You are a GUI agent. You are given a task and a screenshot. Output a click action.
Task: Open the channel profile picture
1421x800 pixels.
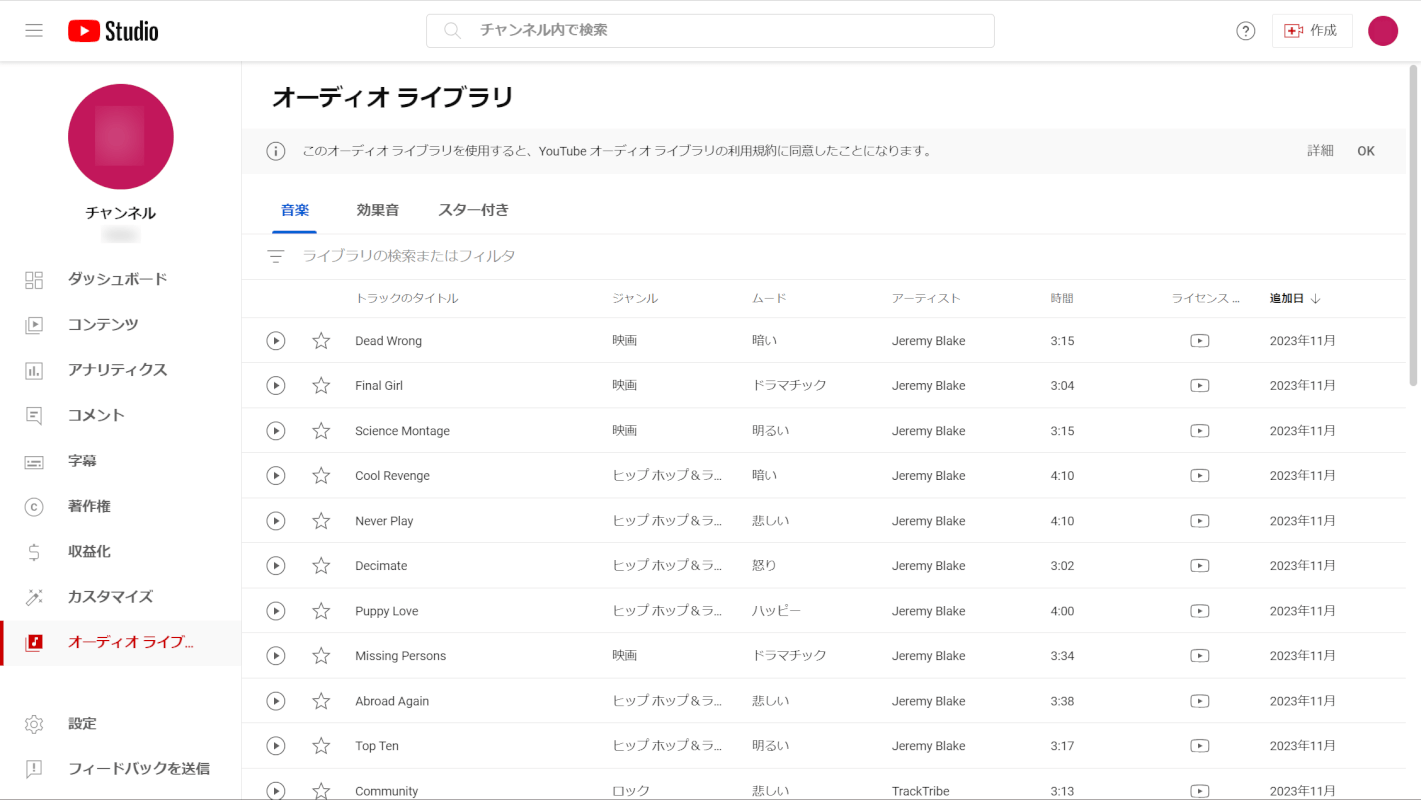tap(121, 137)
